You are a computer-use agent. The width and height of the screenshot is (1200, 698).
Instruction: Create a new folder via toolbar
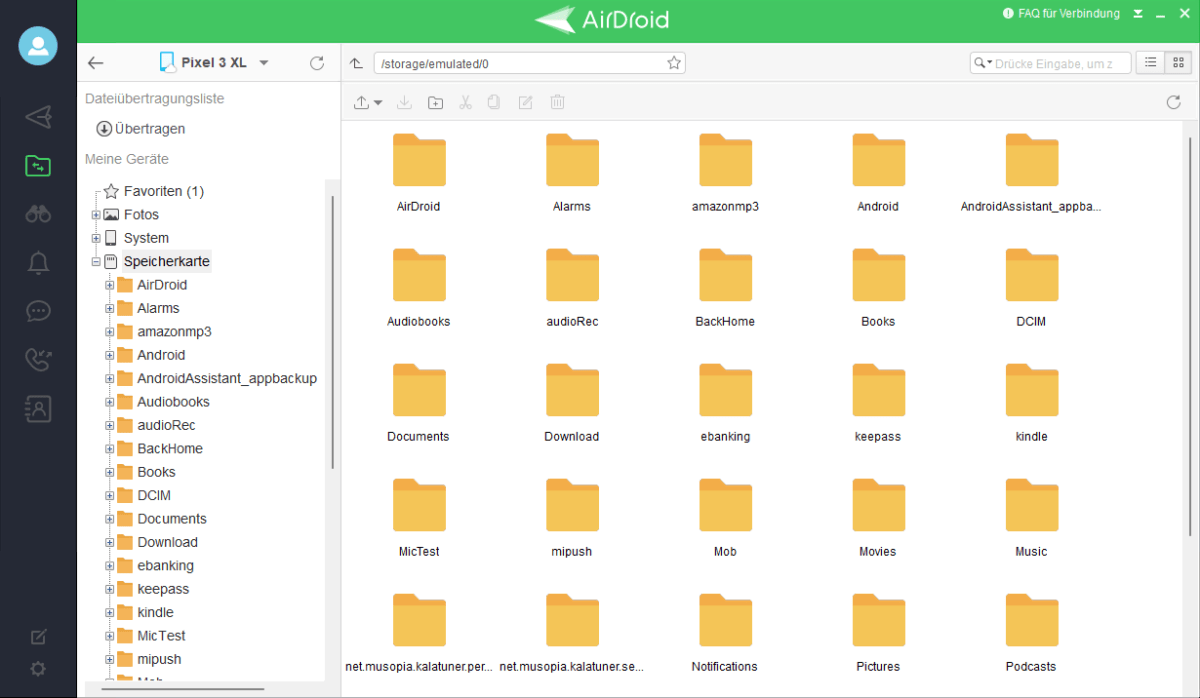point(435,102)
